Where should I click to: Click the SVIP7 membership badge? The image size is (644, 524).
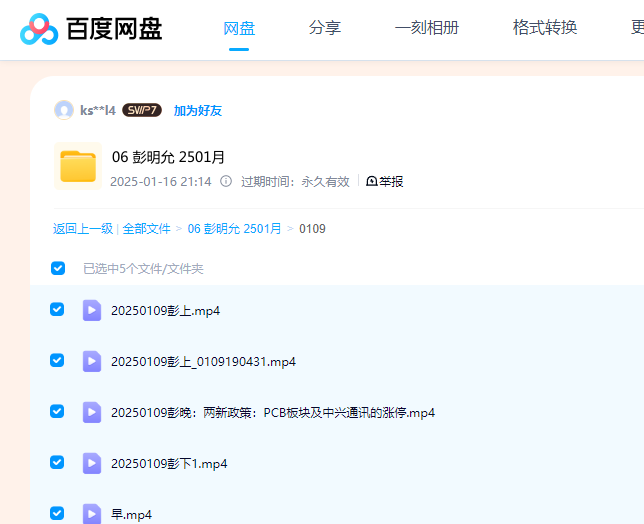[142, 110]
